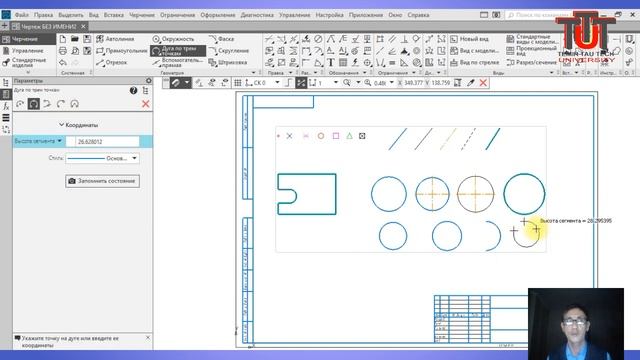Collapse the Координаты section
The width and height of the screenshot is (640, 360).
click(78, 125)
